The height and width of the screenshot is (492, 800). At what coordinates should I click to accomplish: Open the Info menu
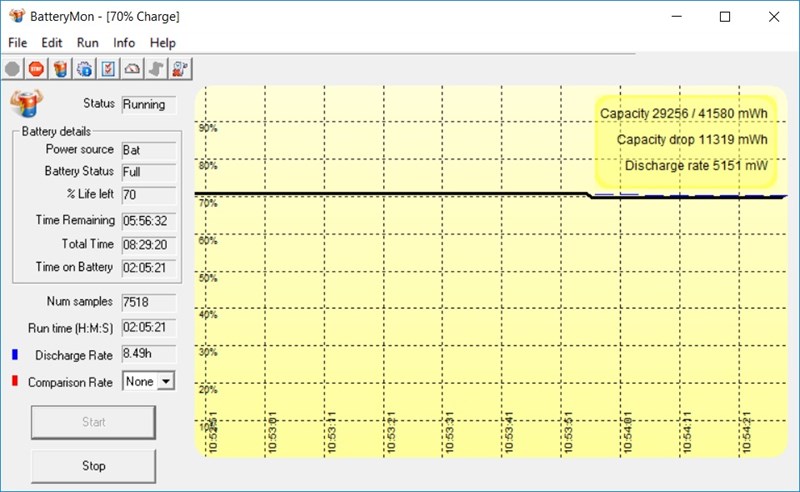point(124,43)
